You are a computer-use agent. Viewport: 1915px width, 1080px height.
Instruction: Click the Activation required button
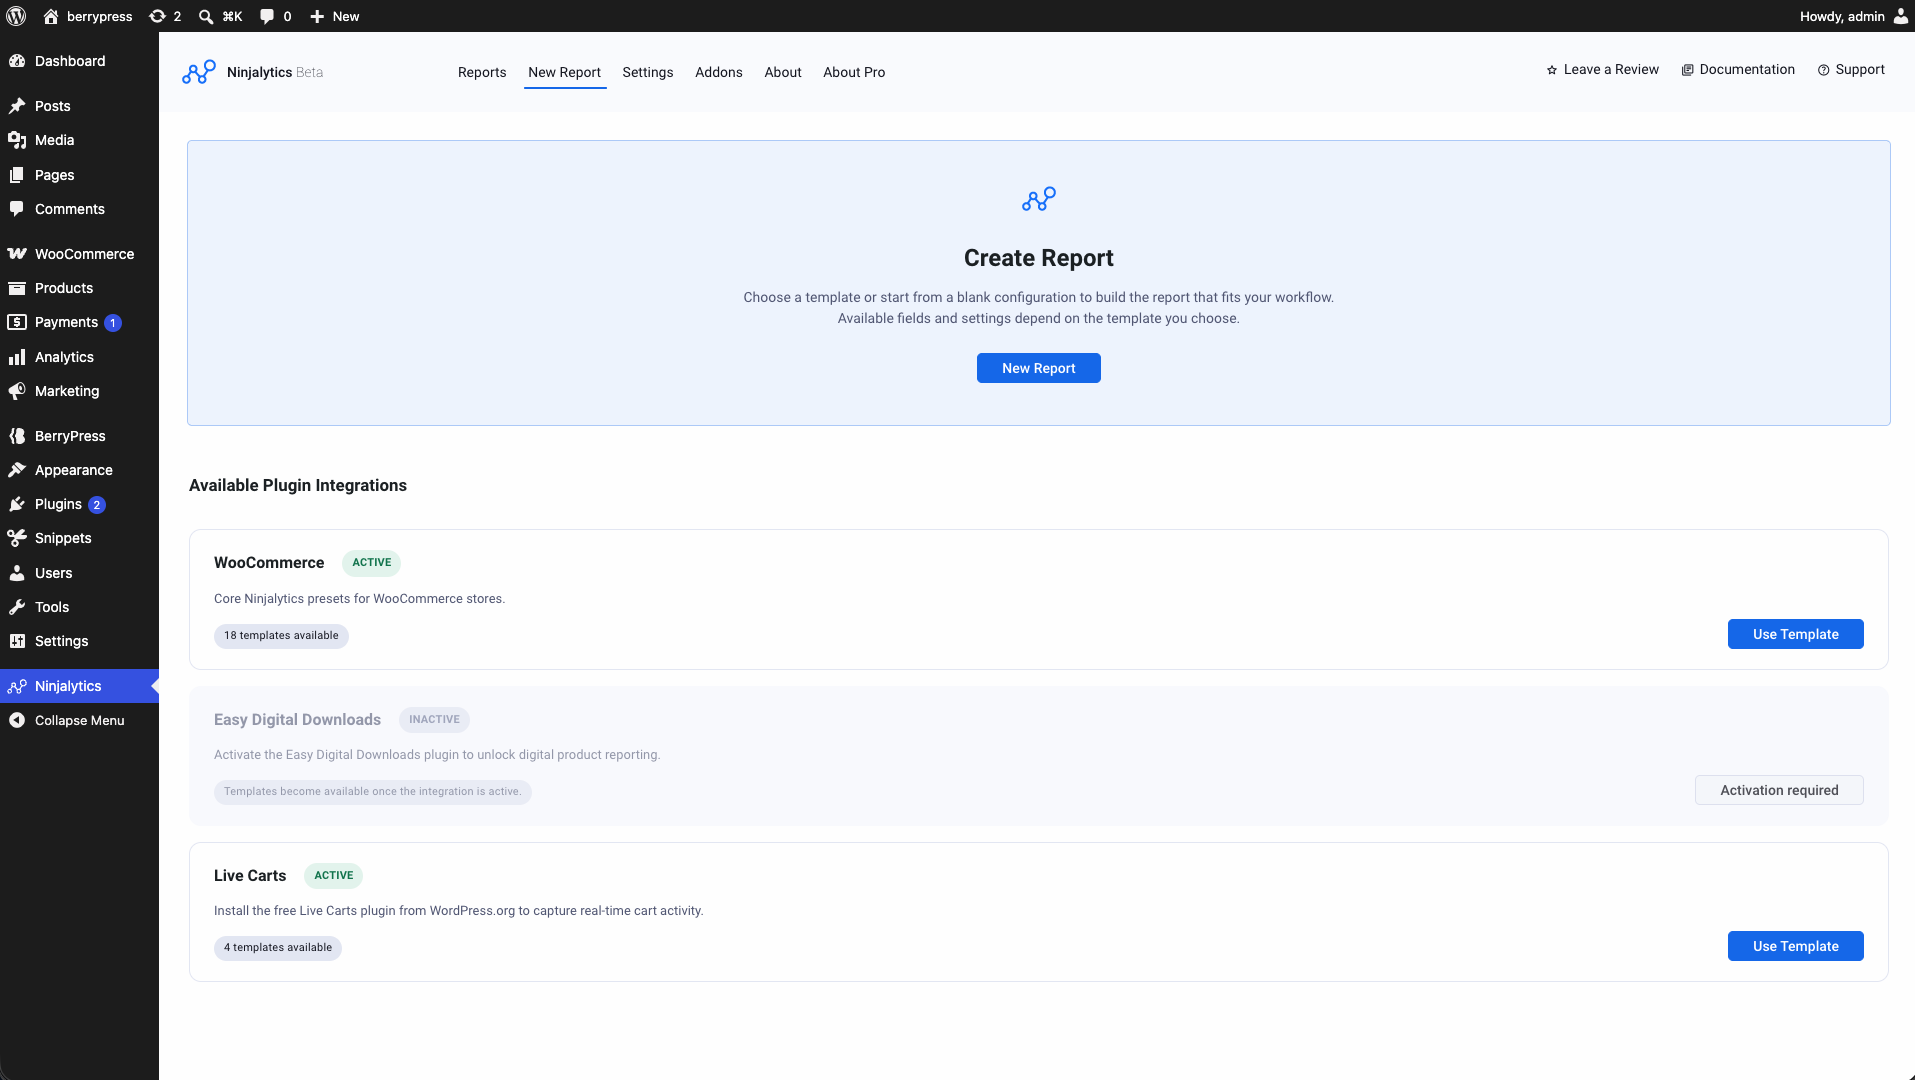pyautogui.click(x=1780, y=790)
